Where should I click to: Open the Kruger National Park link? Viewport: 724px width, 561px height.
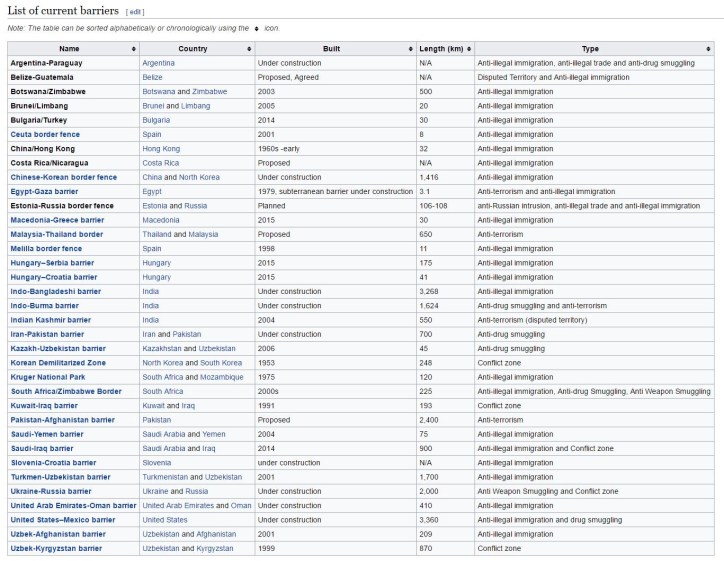click(x=50, y=377)
